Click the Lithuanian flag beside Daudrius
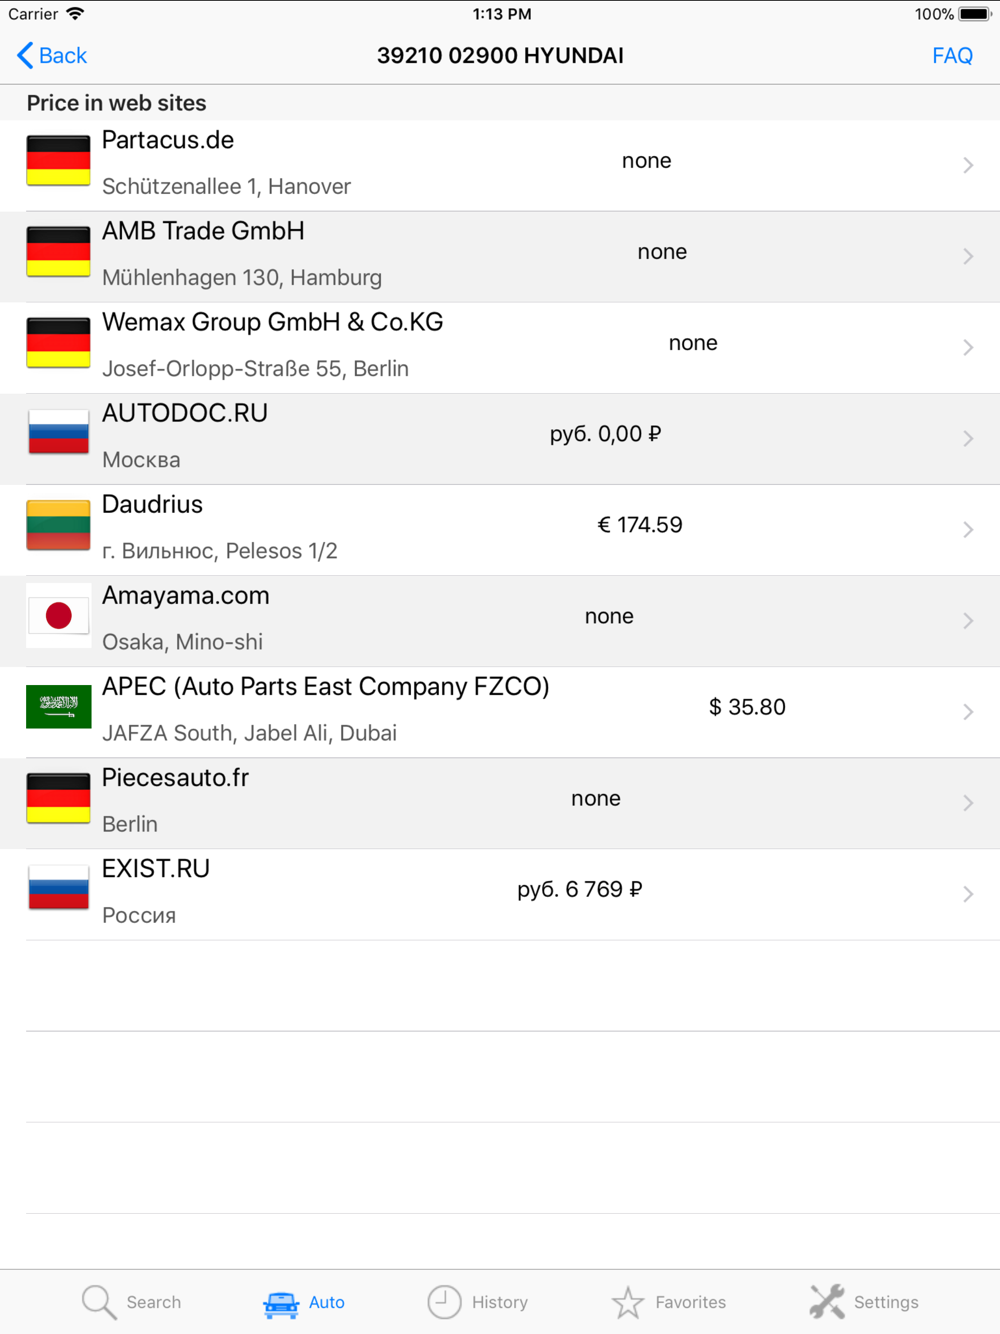 point(58,525)
